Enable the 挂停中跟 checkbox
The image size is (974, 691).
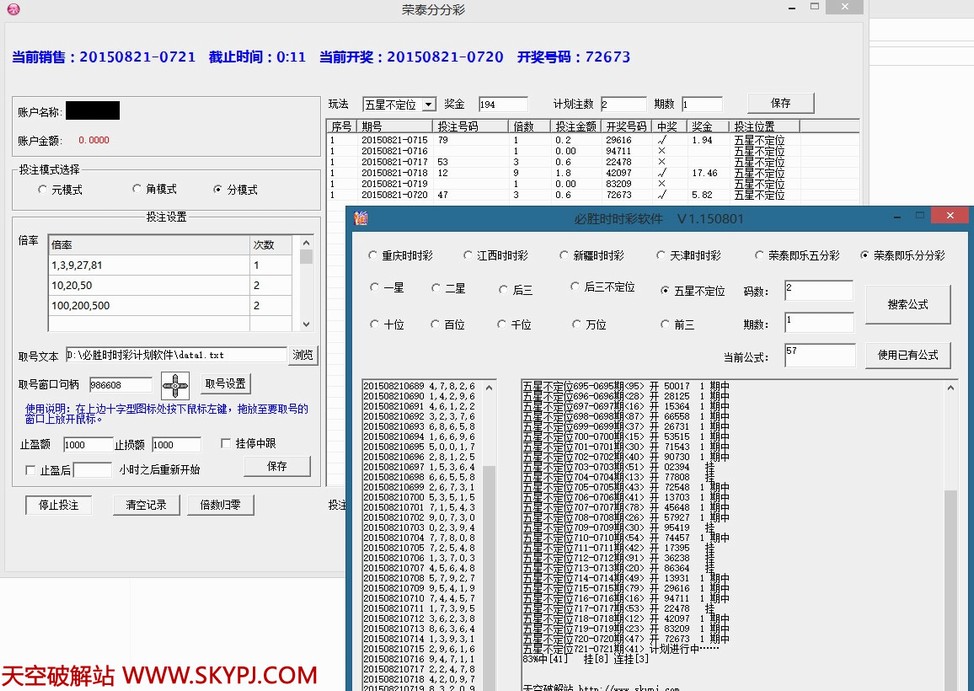pyautogui.click(x=226, y=444)
